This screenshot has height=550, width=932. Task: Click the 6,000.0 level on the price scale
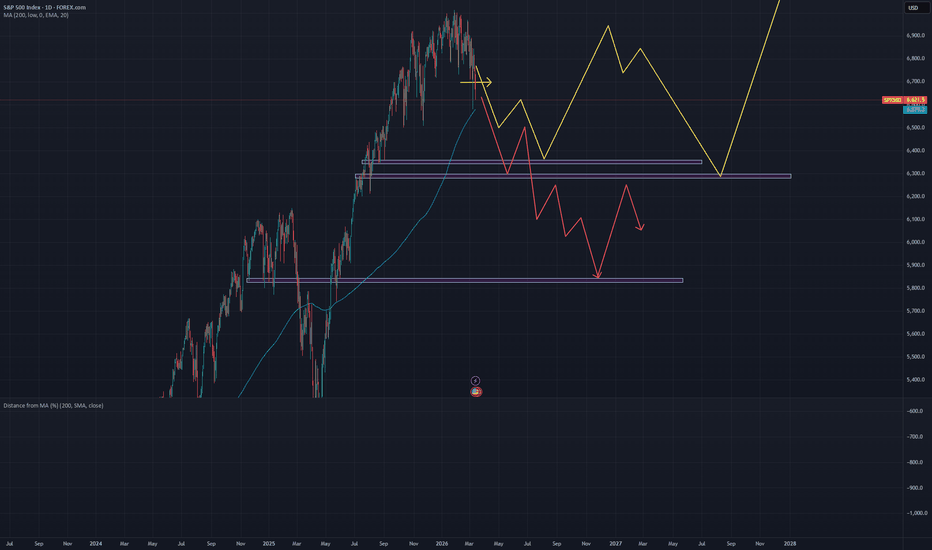tap(912, 242)
